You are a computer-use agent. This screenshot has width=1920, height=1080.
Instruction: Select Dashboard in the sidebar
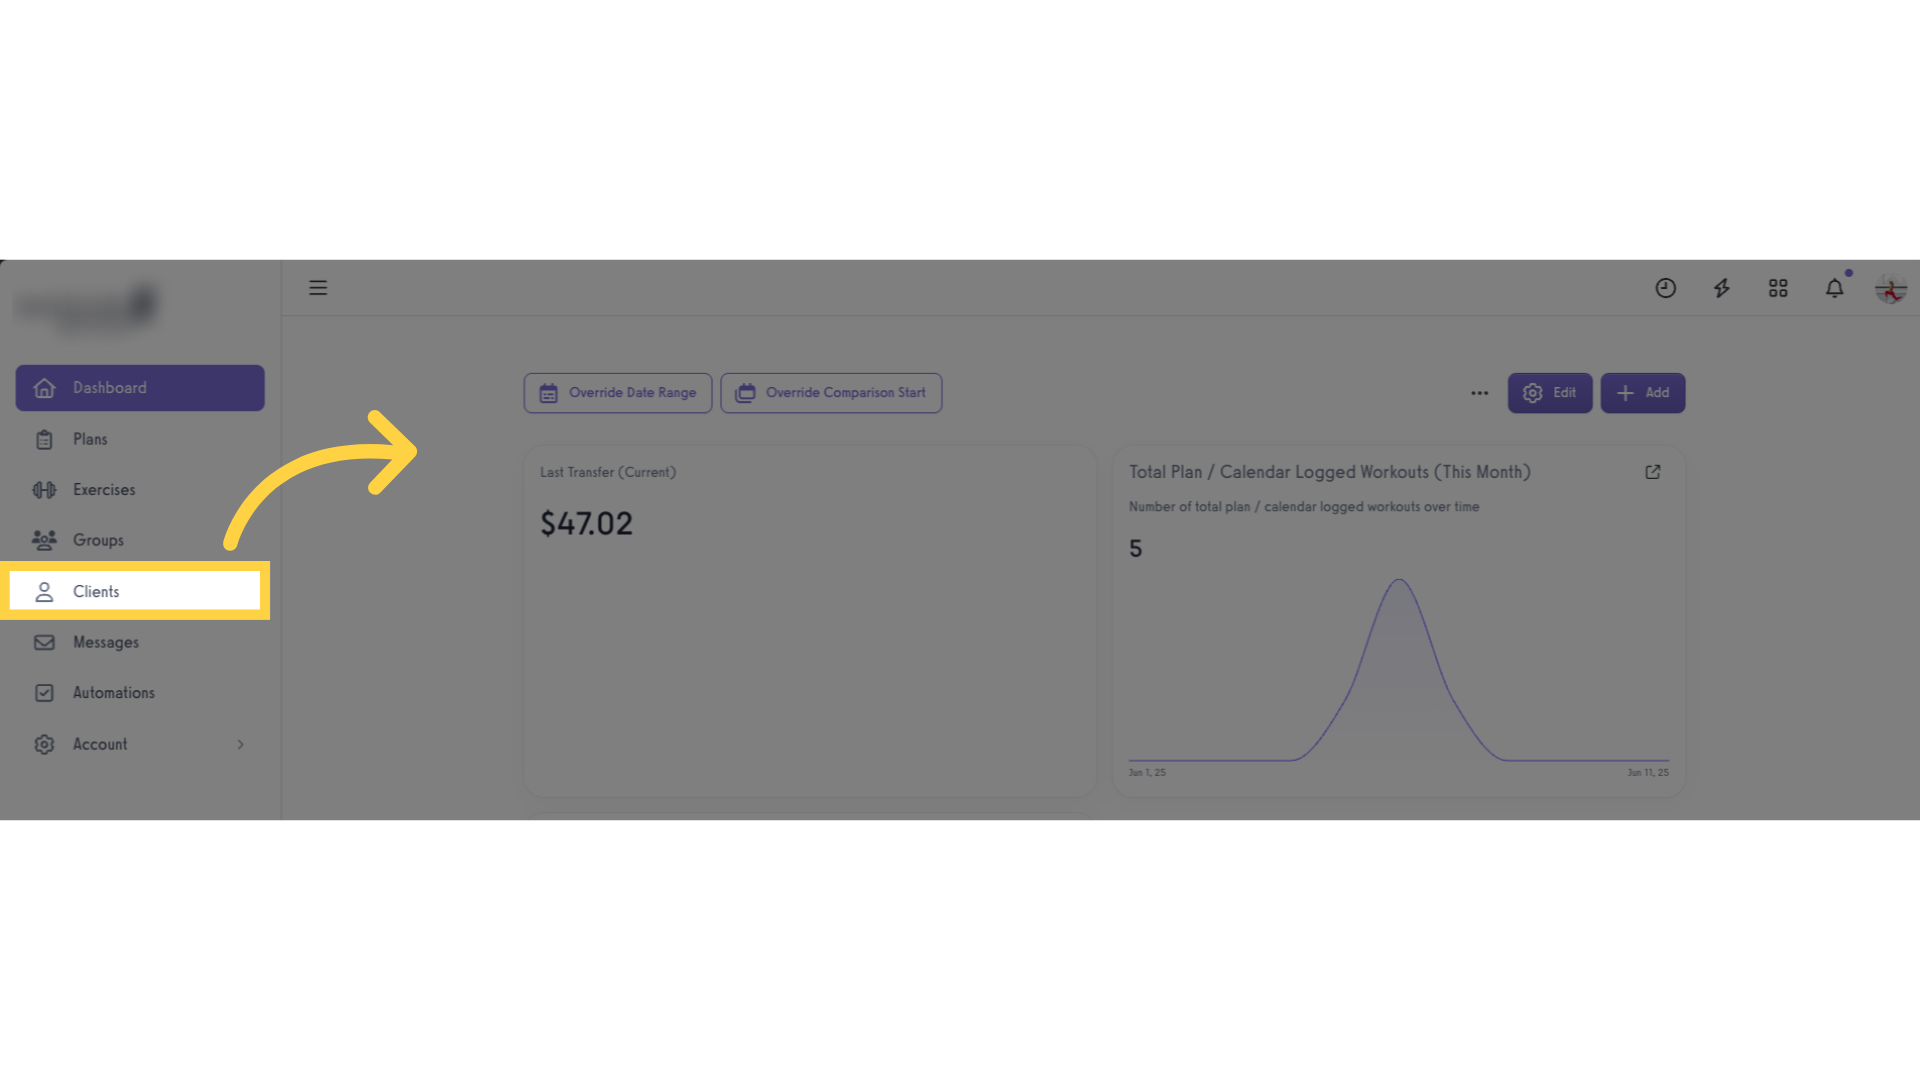click(140, 388)
